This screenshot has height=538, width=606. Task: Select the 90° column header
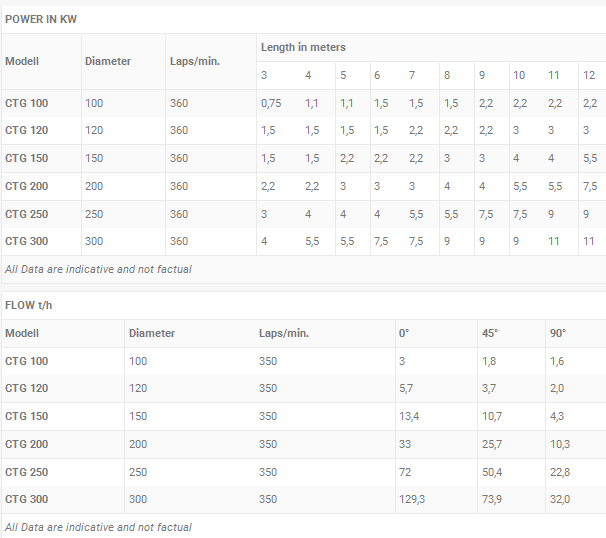click(557, 333)
